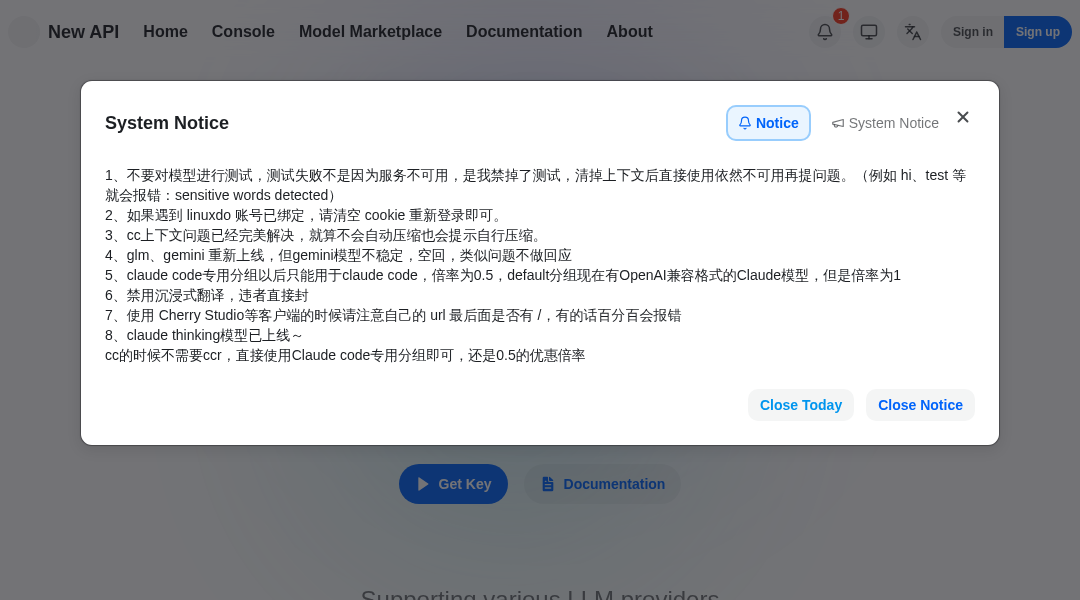
Task: Switch to the System Notice tab
Action: pos(885,123)
